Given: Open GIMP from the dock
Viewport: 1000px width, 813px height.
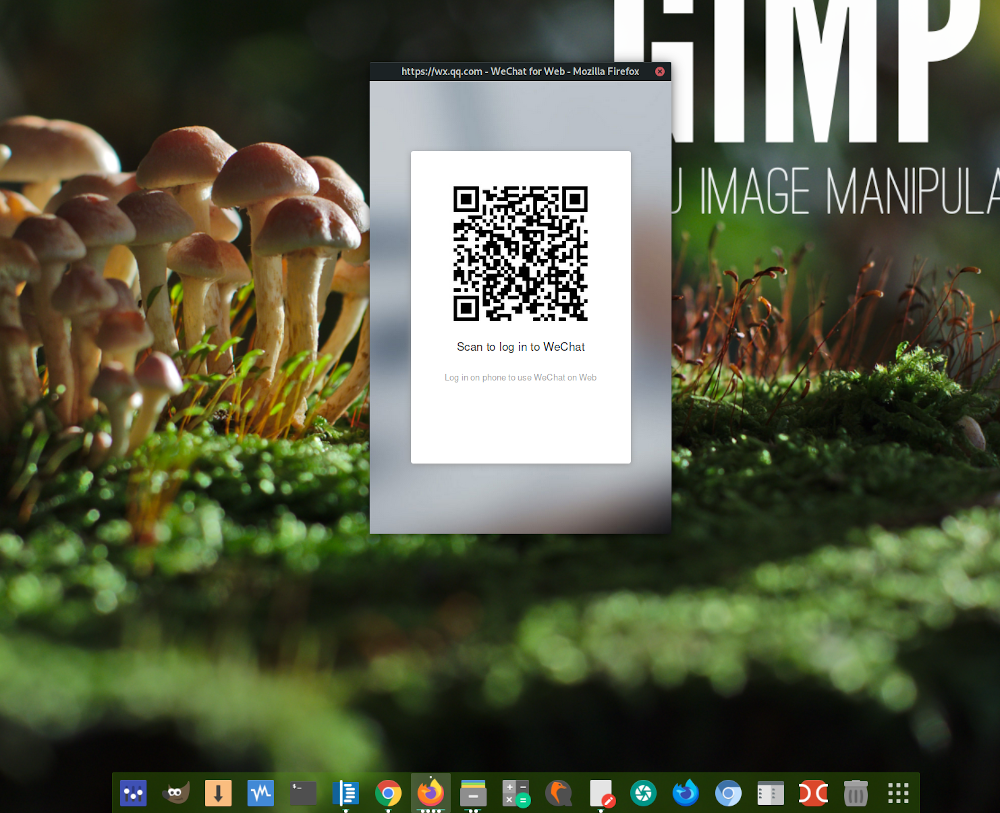Looking at the screenshot, I should 176,793.
